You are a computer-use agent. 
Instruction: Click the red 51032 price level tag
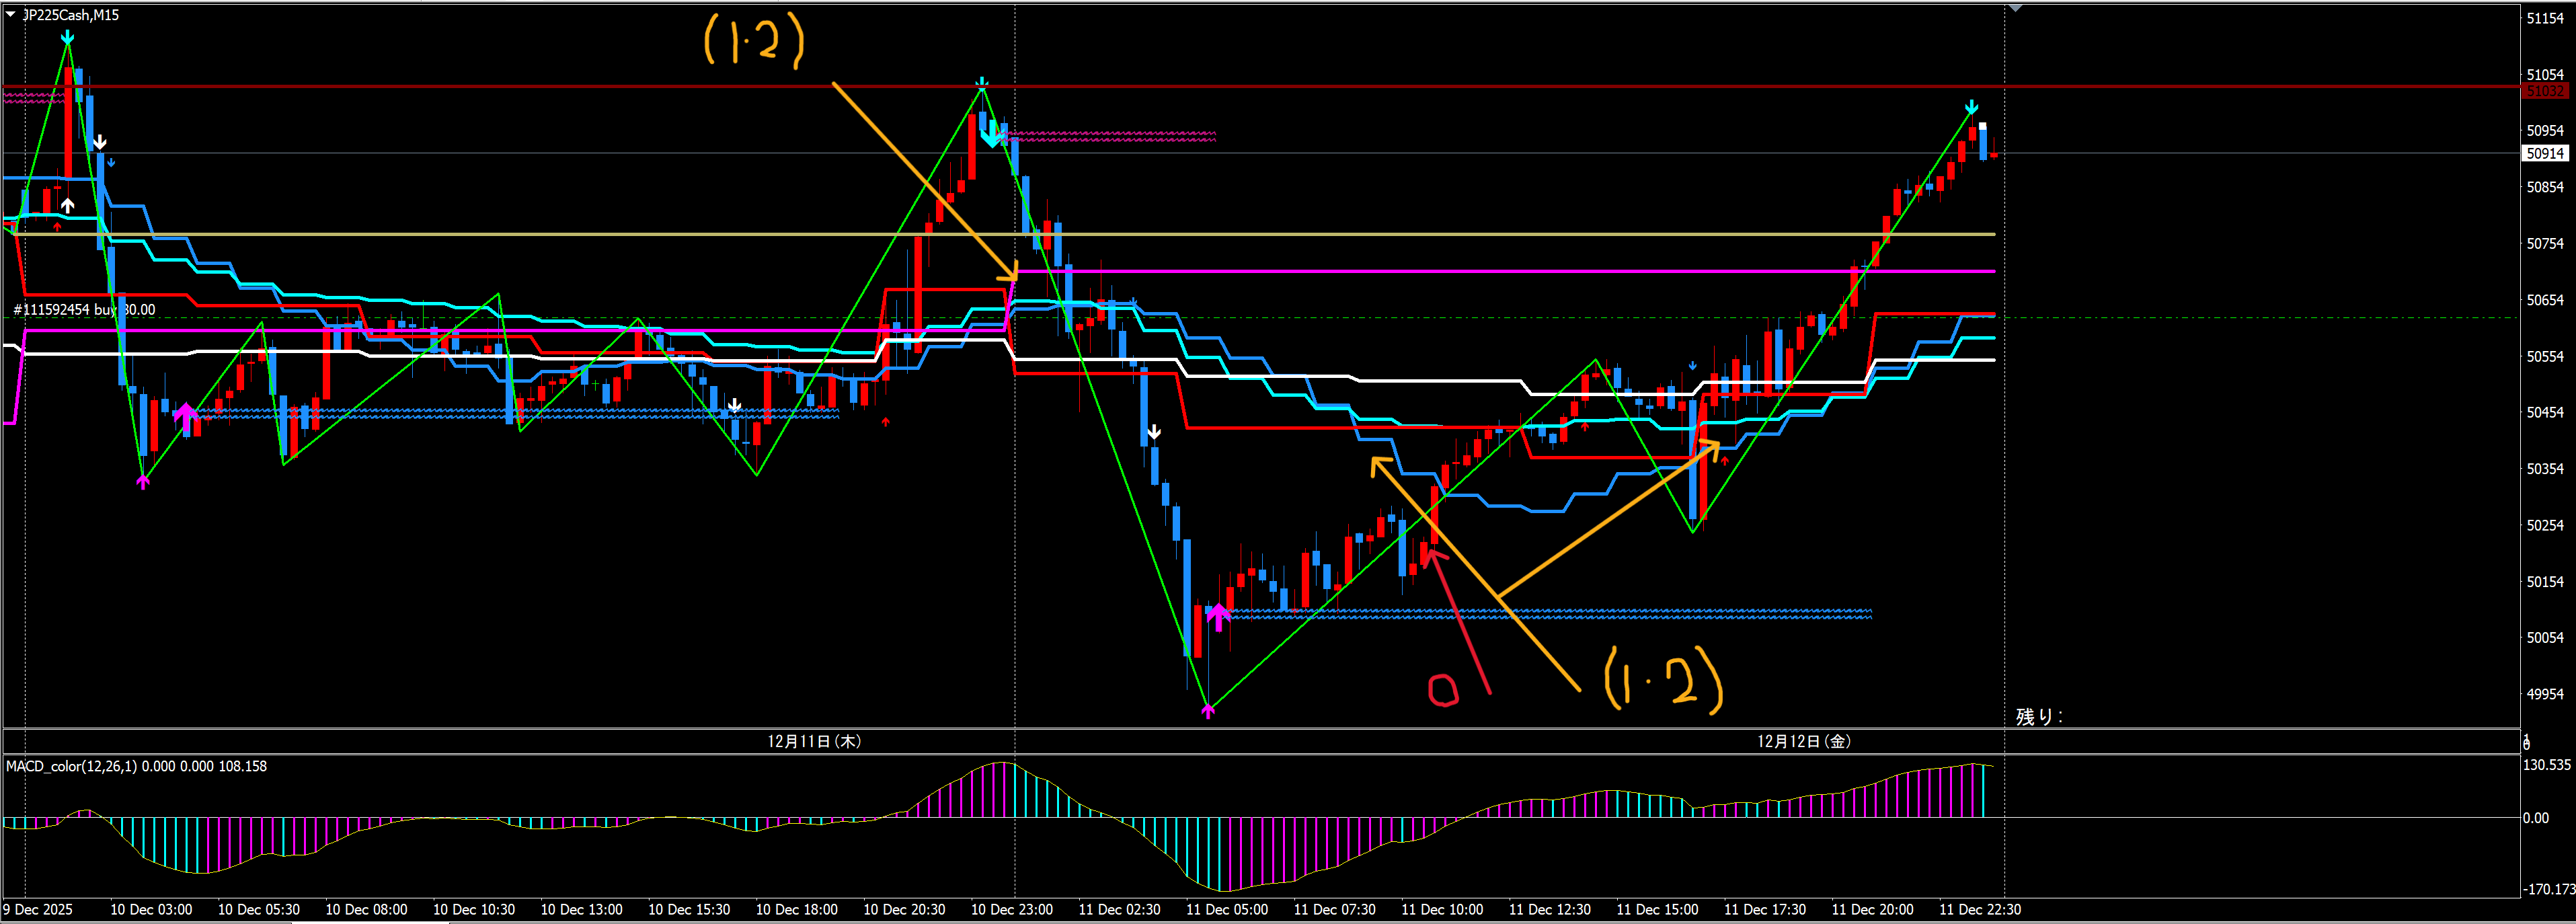(2545, 91)
